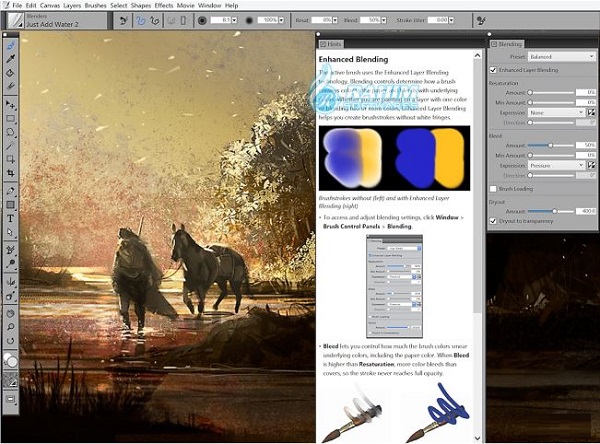The height and width of the screenshot is (444, 600).
Task: Uncheck Enhanced Layer Blending
Action: pyautogui.click(x=493, y=70)
